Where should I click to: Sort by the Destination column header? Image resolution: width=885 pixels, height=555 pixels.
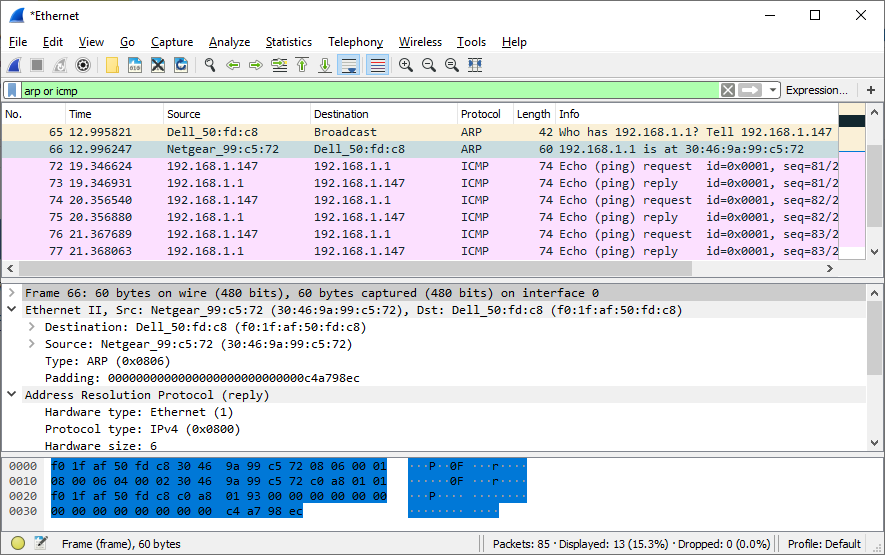coord(384,114)
